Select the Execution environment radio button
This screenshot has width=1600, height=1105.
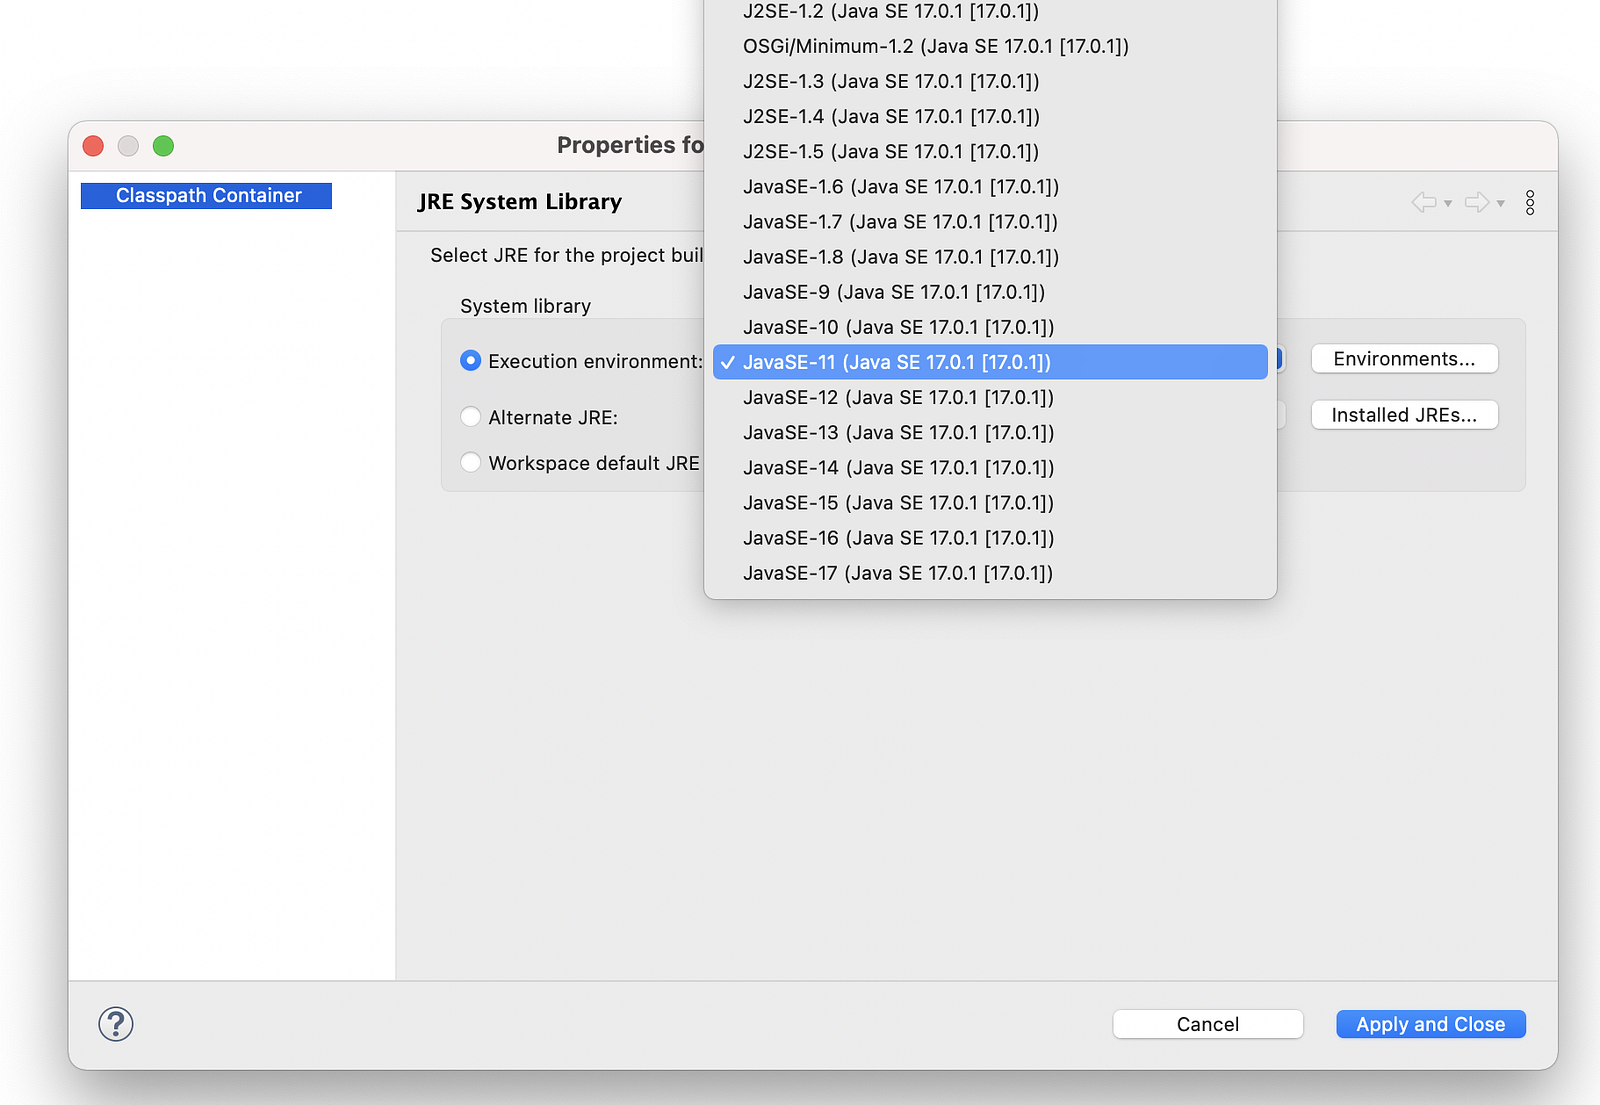[470, 361]
